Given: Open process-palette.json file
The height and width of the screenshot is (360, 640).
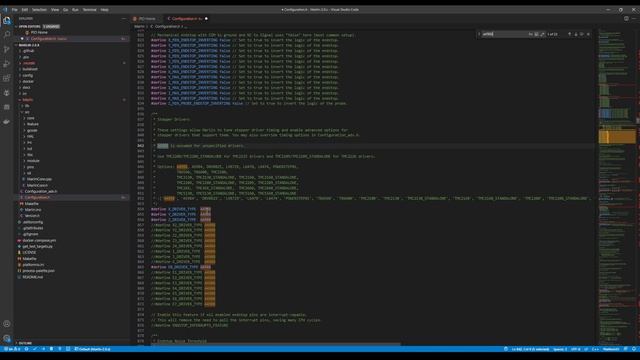Looking at the screenshot, I should pos(38,271).
